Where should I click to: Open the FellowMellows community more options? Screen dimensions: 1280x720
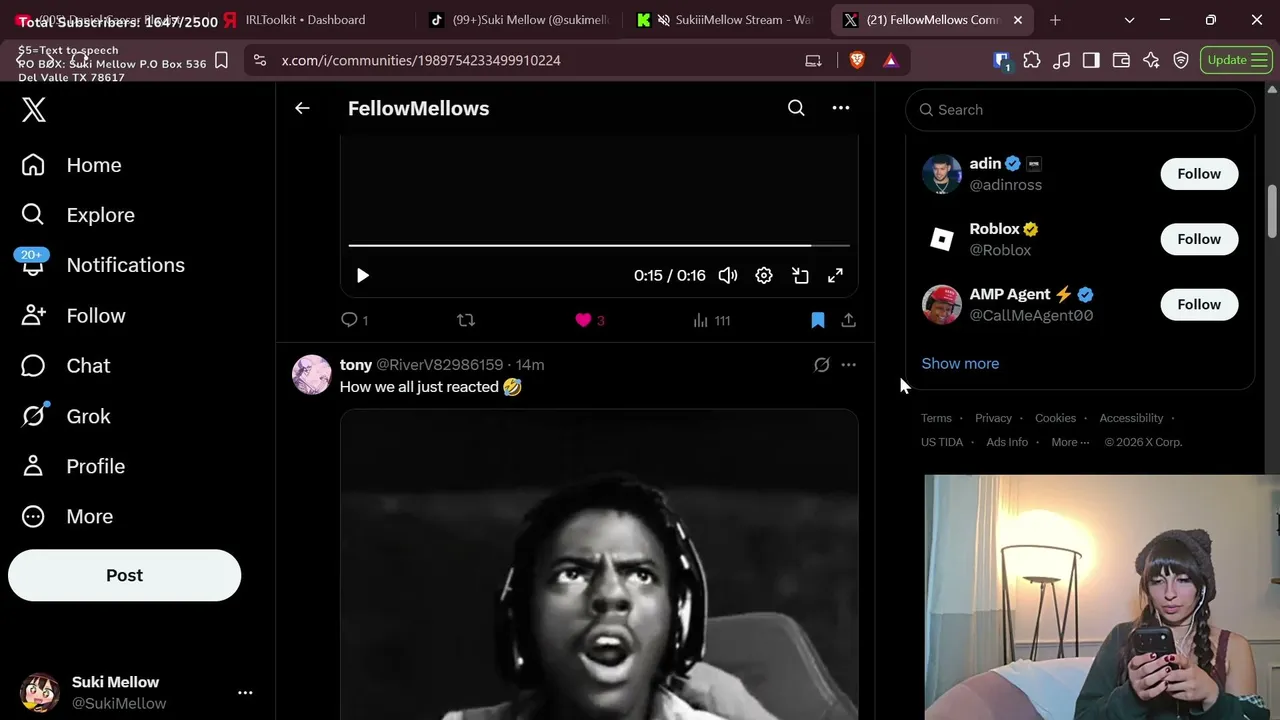coord(841,108)
